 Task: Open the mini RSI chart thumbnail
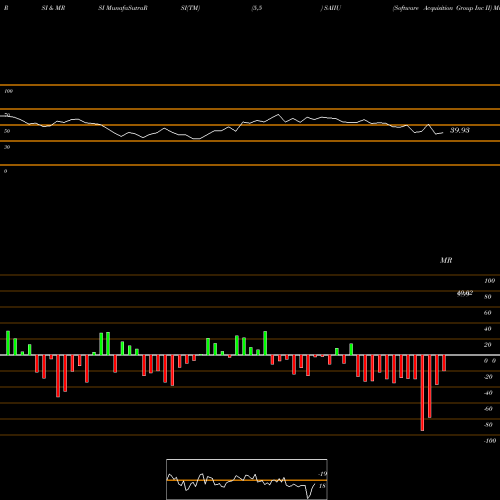(247, 479)
